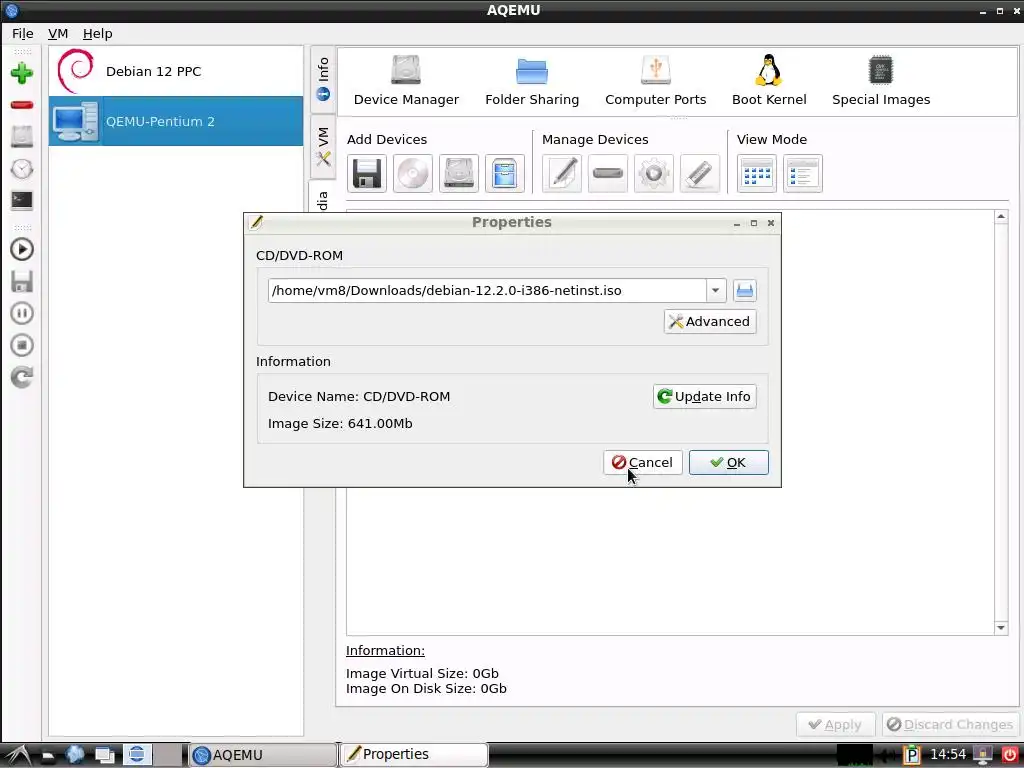The width and height of the screenshot is (1024, 768).
Task: Click the scrollbar down arrow in device list
Action: pyautogui.click(x=1000, y=628)
